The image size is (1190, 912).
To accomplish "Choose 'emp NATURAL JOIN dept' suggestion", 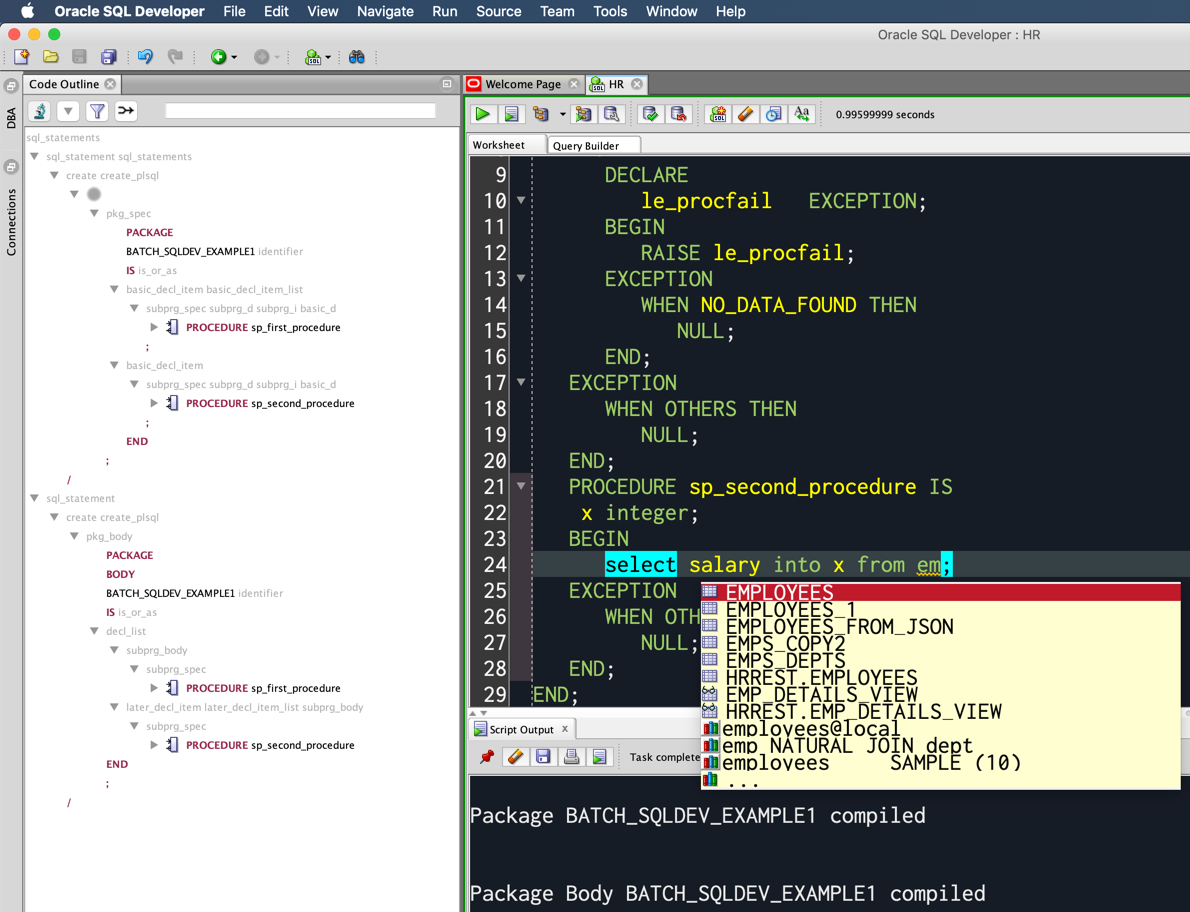I will point(940,745).
